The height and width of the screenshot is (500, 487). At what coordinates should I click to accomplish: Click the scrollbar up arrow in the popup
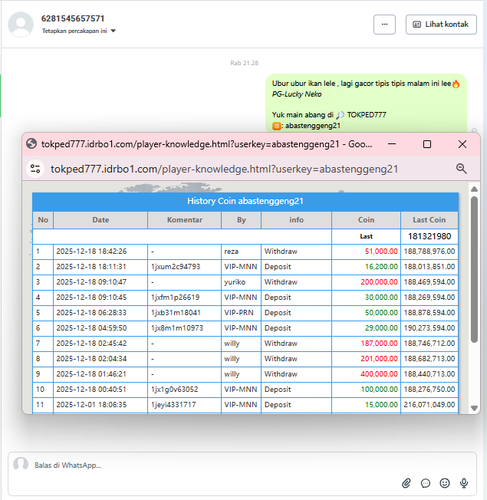pyautogui.click(x=474, y=189)
